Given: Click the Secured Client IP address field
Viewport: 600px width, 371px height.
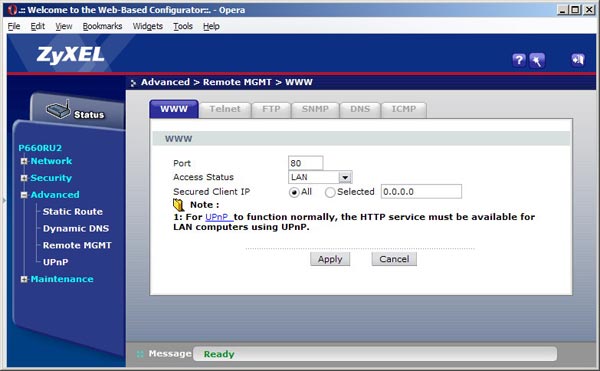Looking at the screenshot, I should [x=421, y=192].
